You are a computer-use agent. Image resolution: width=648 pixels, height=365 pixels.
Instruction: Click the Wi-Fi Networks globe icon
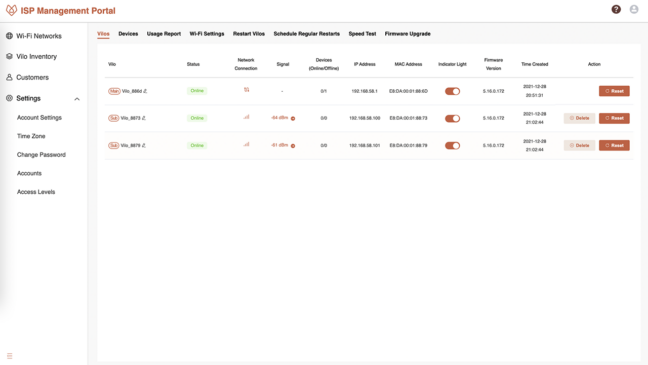click(9, 36)
